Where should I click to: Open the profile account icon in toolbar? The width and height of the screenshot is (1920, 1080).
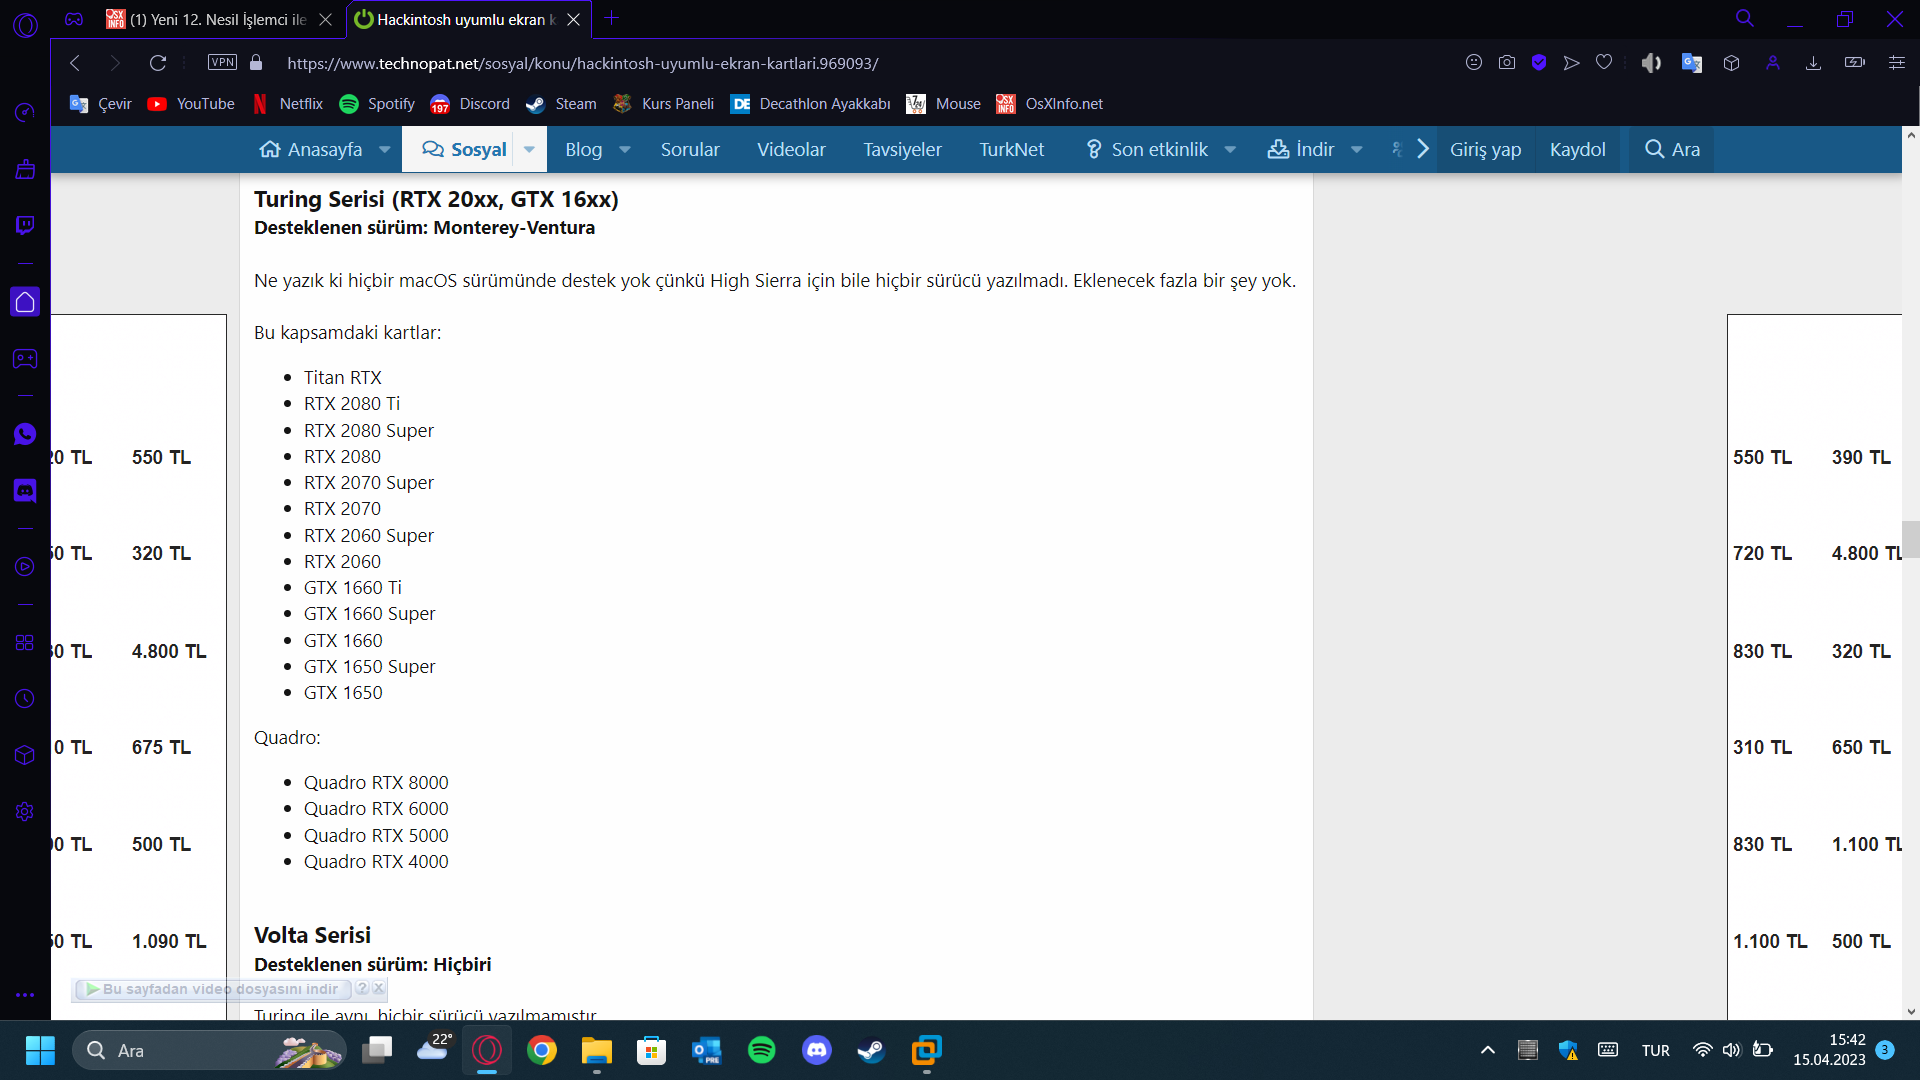pos(1773,63)
